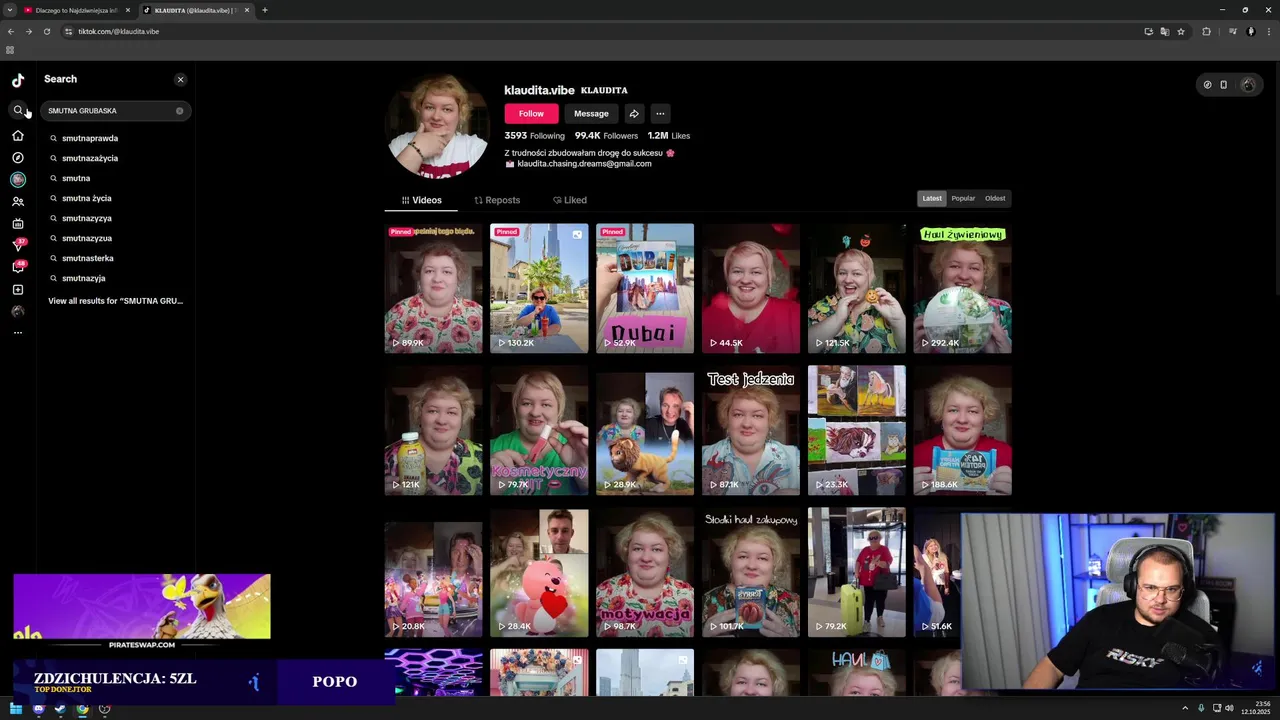Click the avatar in top-right pill
The height and width of the screenshot is (720, 1280).
pos(1247,85)
